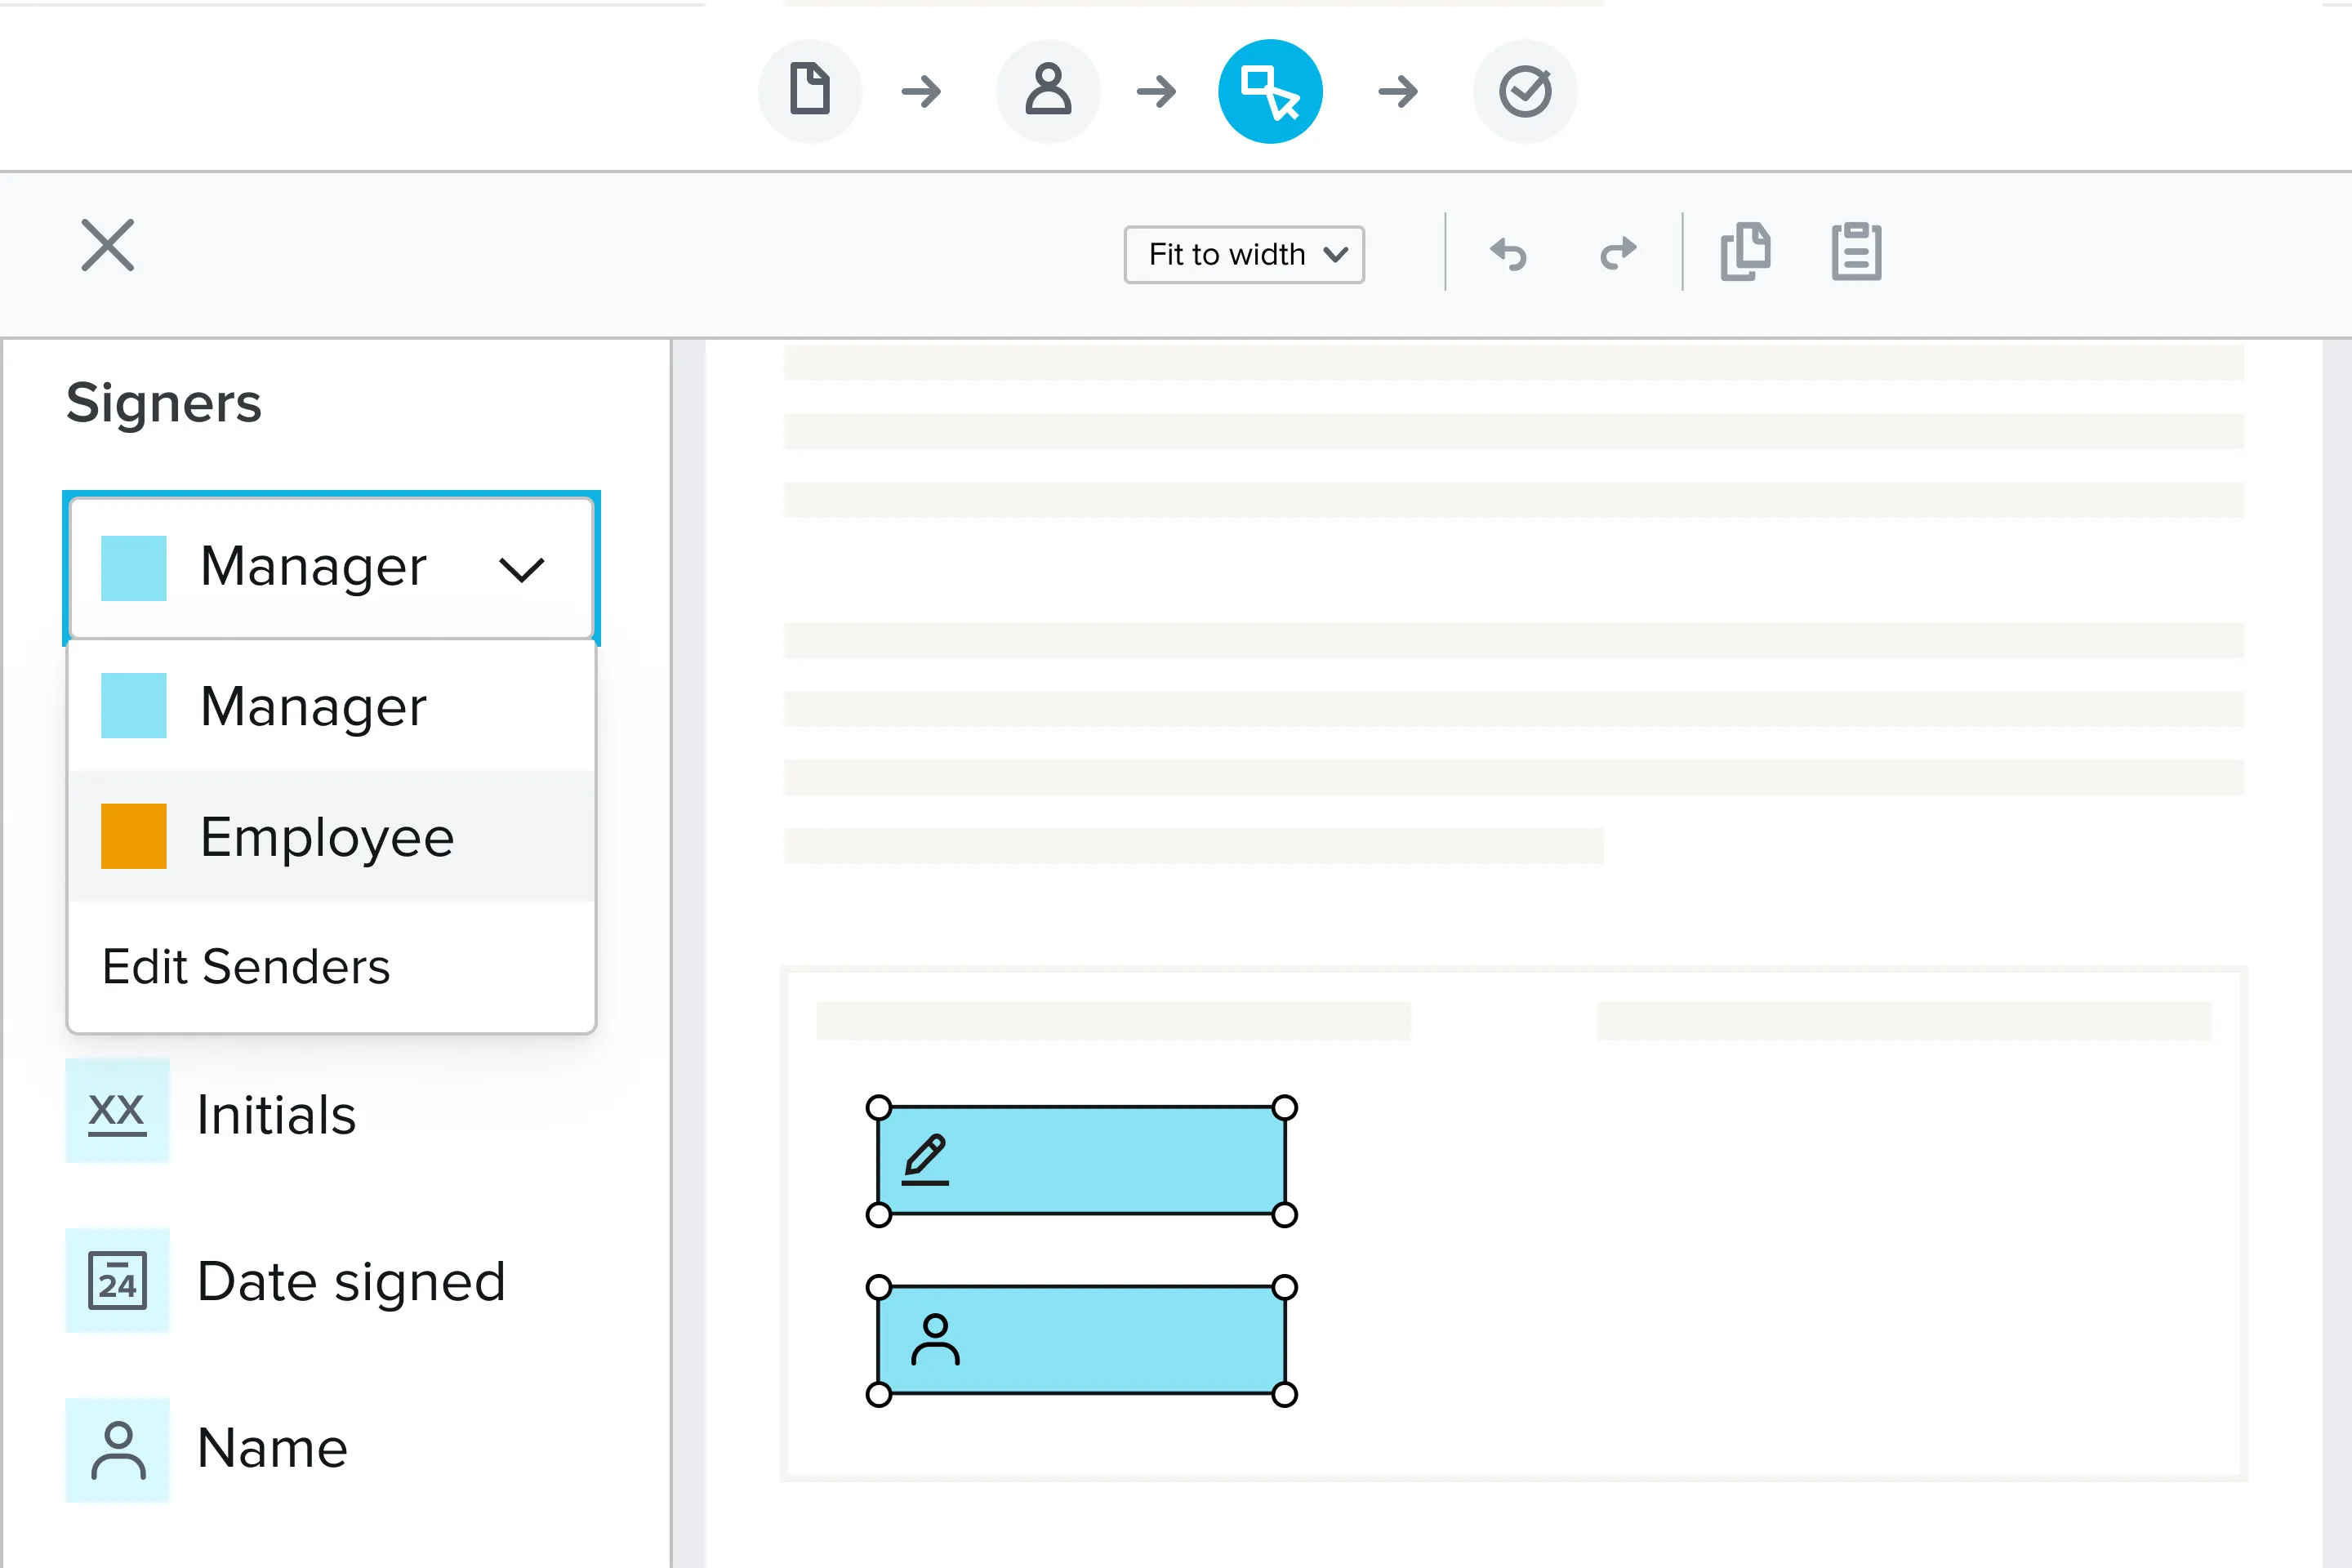Select the Initials field with XX icon
The image size is (2352, 1568).
click(277, 1114)
